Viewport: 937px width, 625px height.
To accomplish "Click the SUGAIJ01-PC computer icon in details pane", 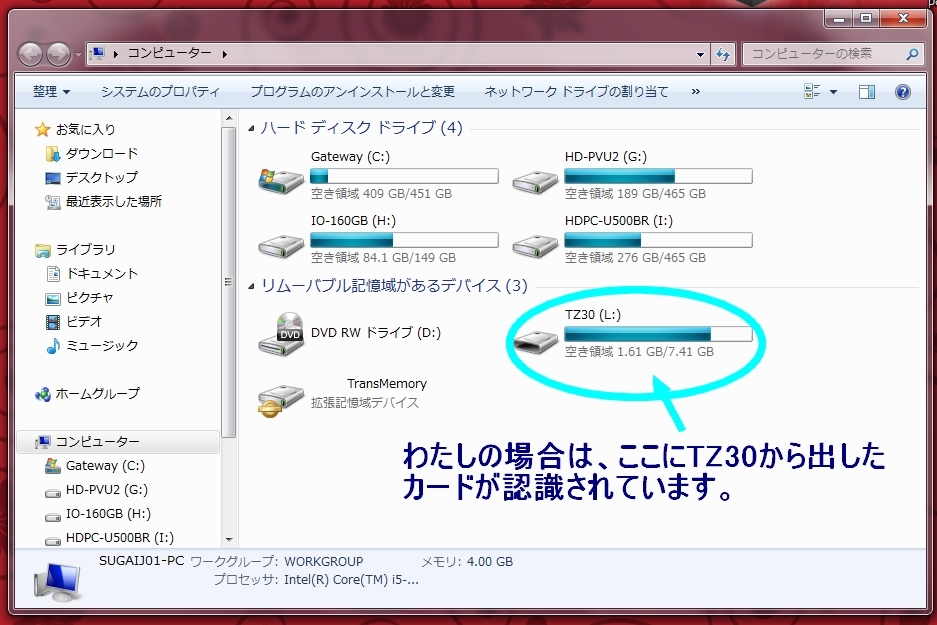I will [57, 582].
